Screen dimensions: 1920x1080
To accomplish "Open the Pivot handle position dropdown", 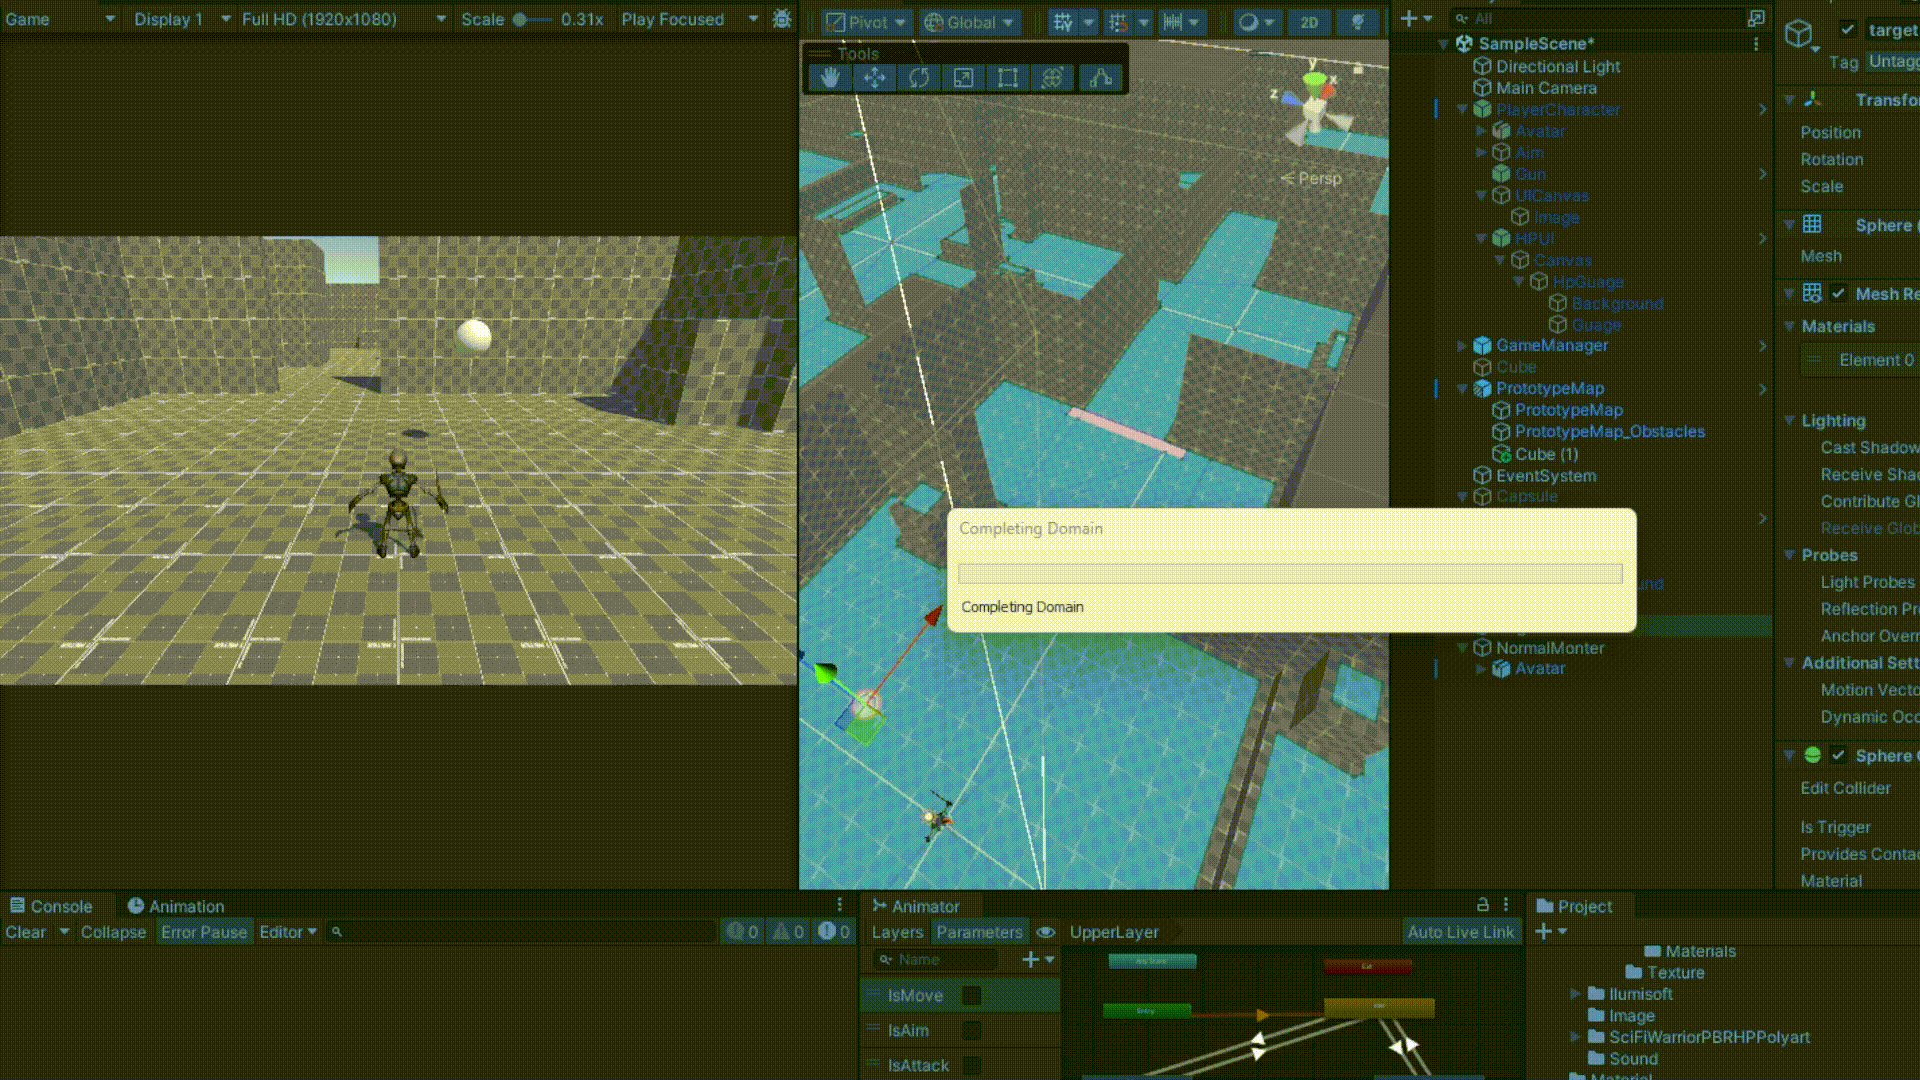I will [866, 22].
